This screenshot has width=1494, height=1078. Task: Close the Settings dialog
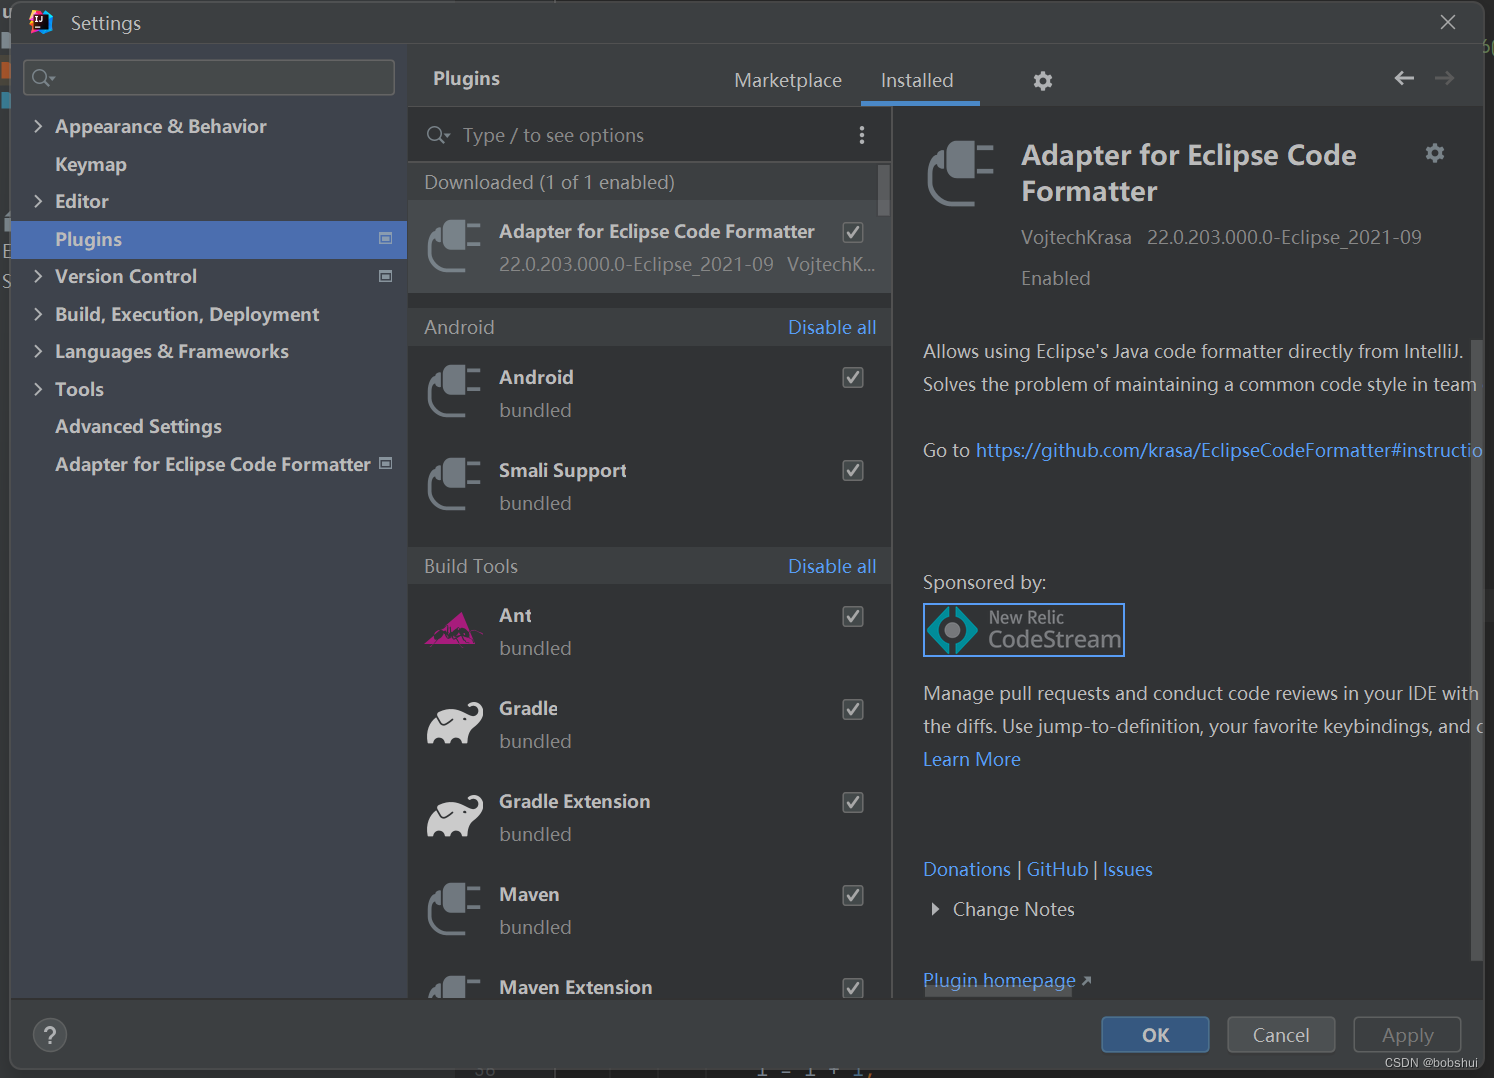tap(1447, 22)
